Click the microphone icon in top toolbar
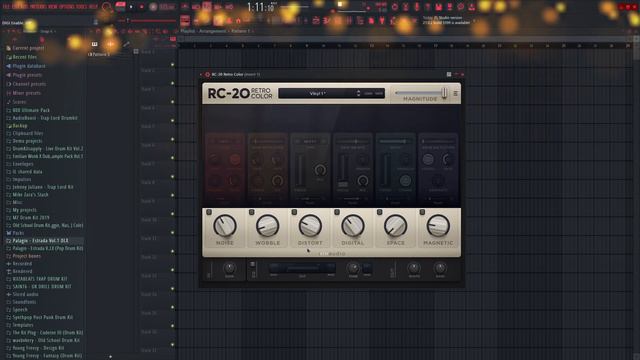Image resolution: width=640 pixels, height=360 pixels. (416, 7)
